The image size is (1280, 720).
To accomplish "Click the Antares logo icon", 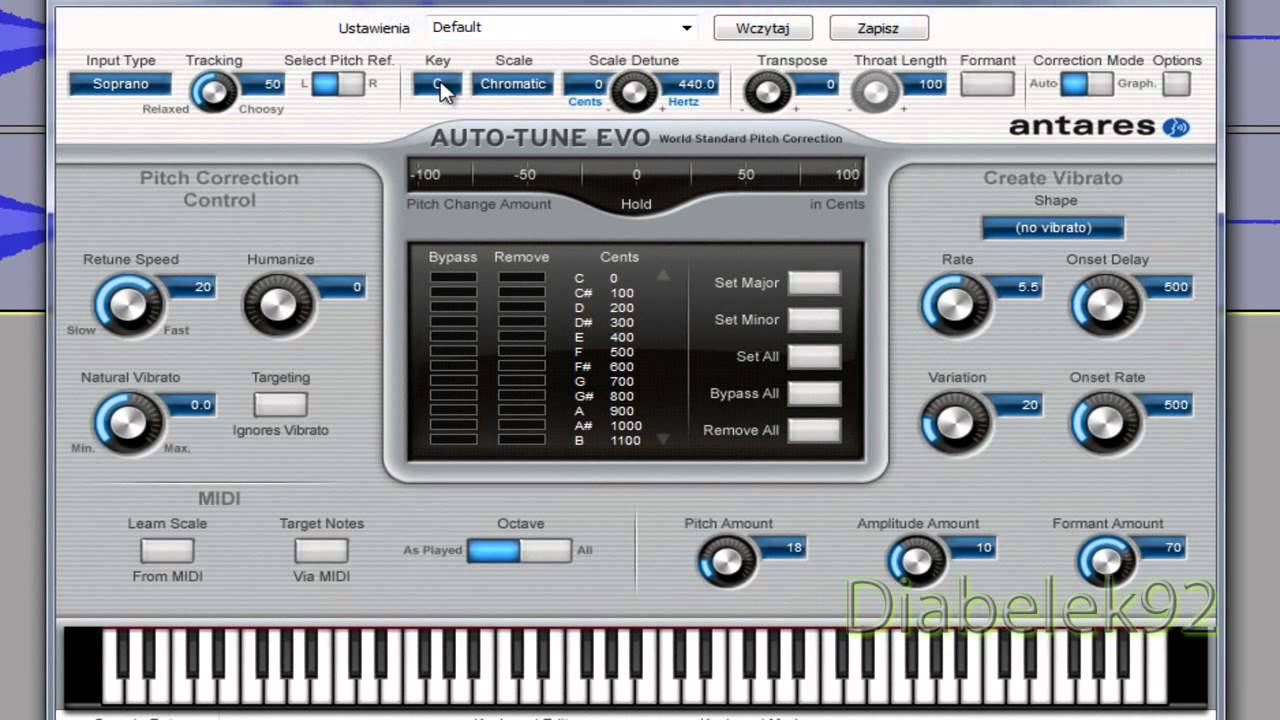I will coord(1175,127).
